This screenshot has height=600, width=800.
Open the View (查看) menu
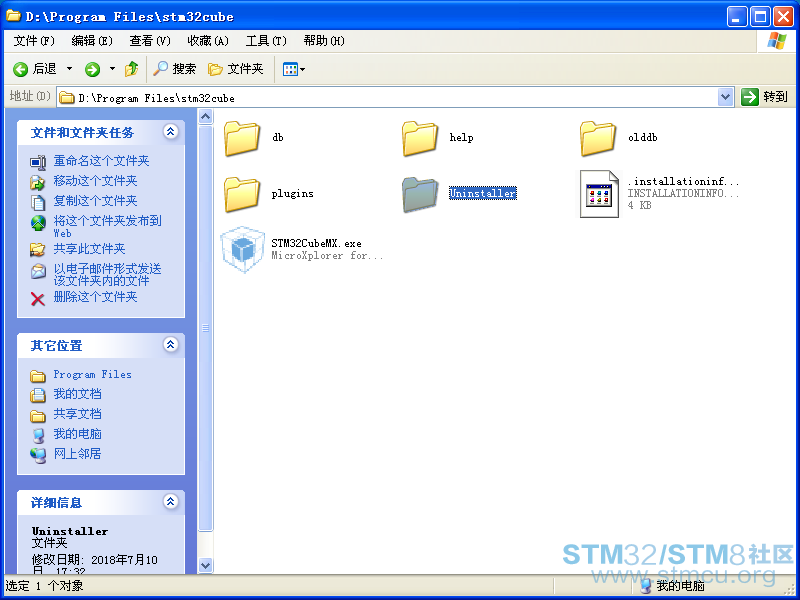point(150,41)
